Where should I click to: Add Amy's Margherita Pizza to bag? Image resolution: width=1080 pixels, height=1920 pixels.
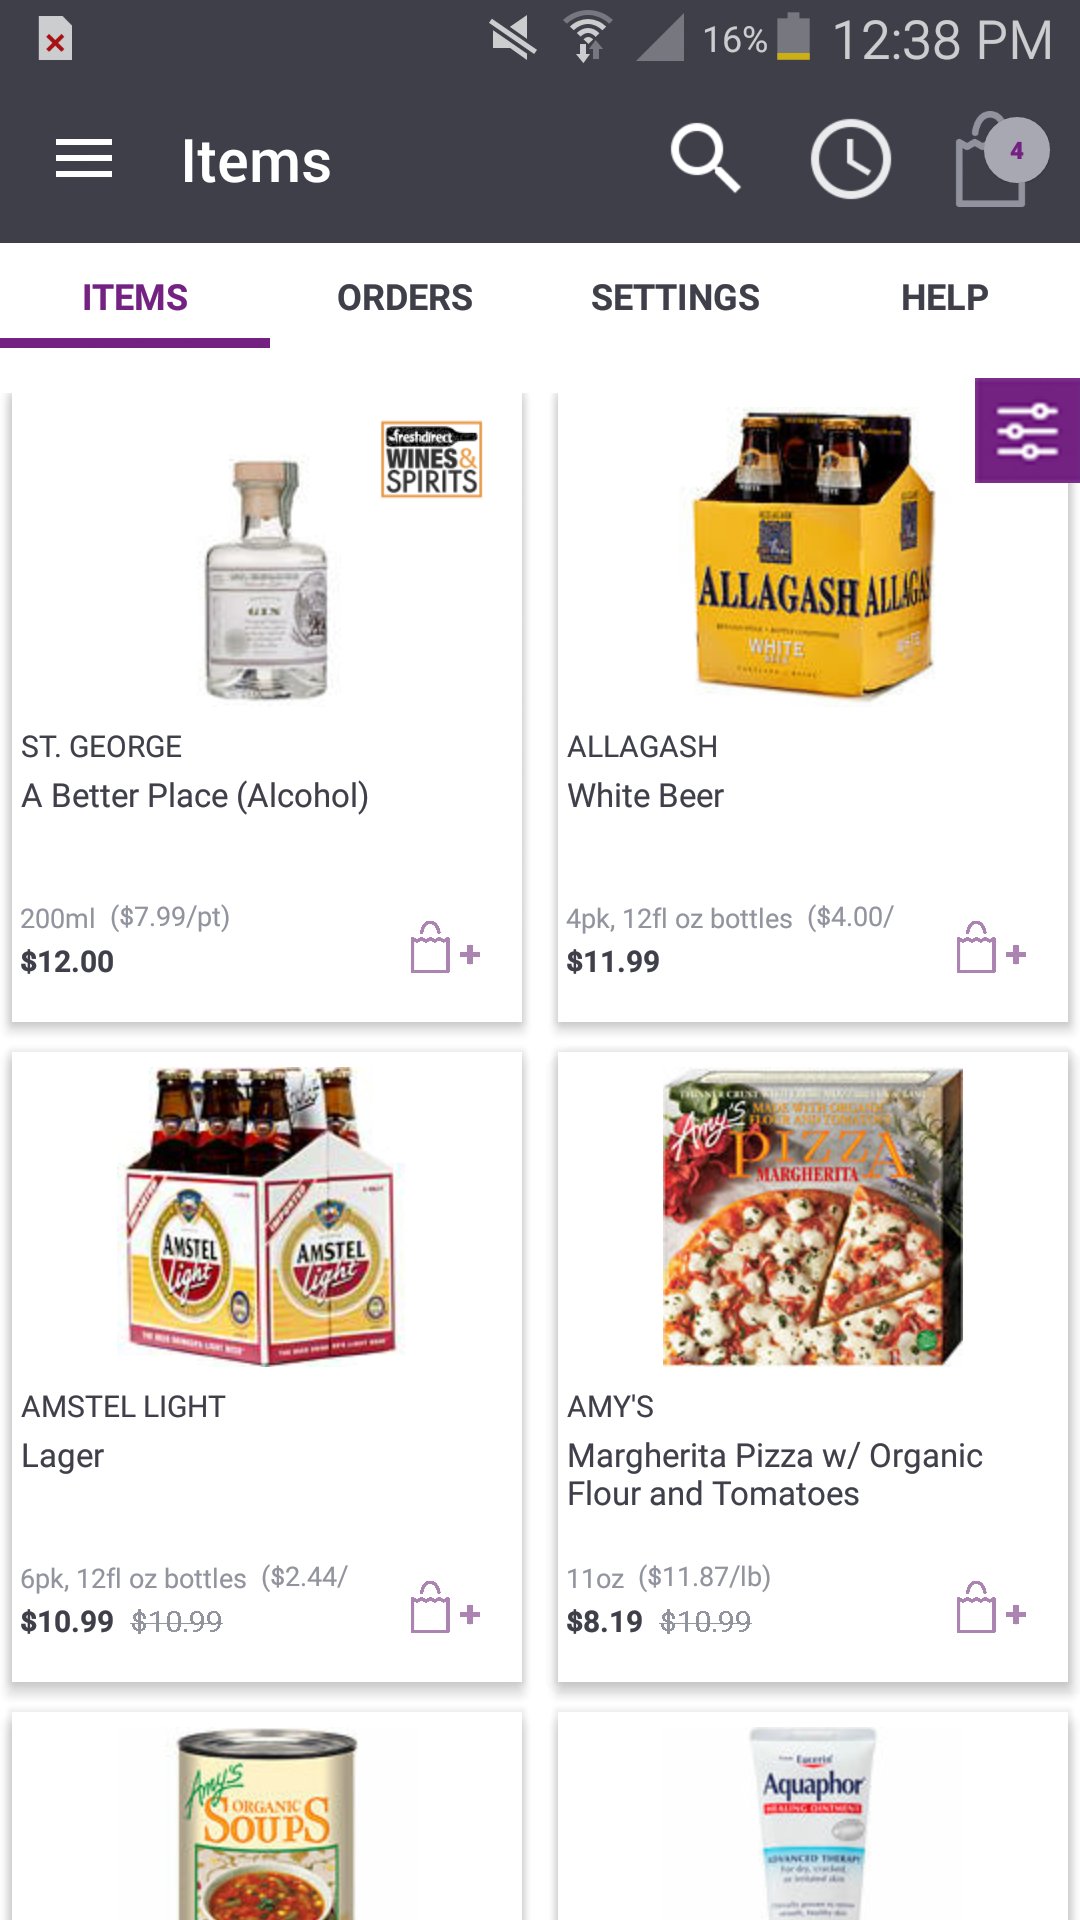point(991,1608)
